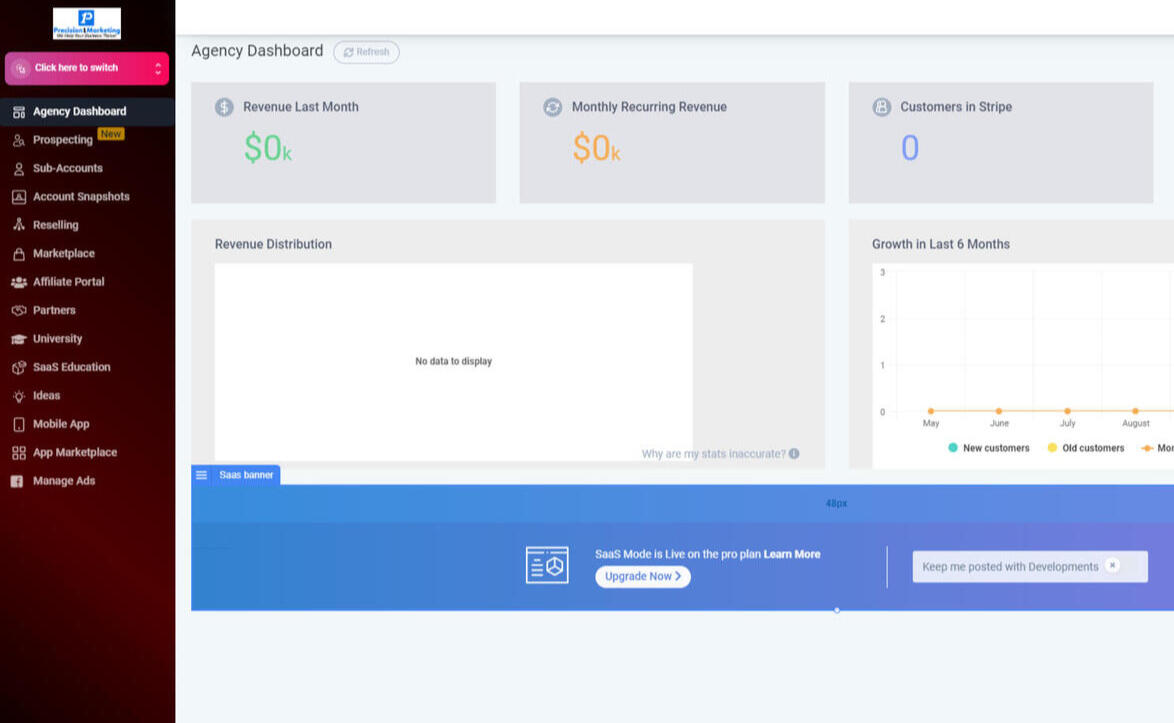This screenshot has height=723, width=1174.
Task: Click the Precision Marketing logo
Action: pos(87,23)
